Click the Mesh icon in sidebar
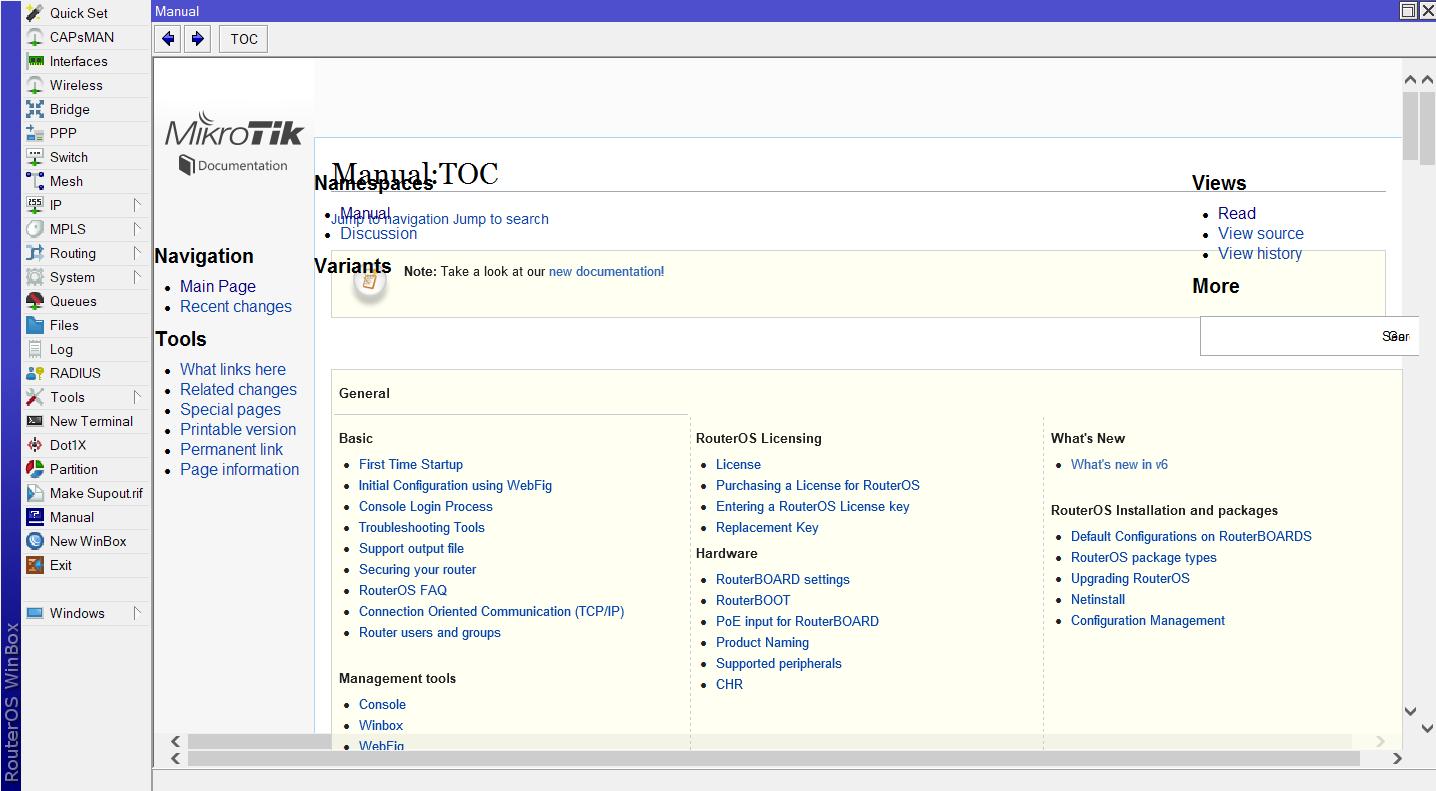 tap(35, 181)
